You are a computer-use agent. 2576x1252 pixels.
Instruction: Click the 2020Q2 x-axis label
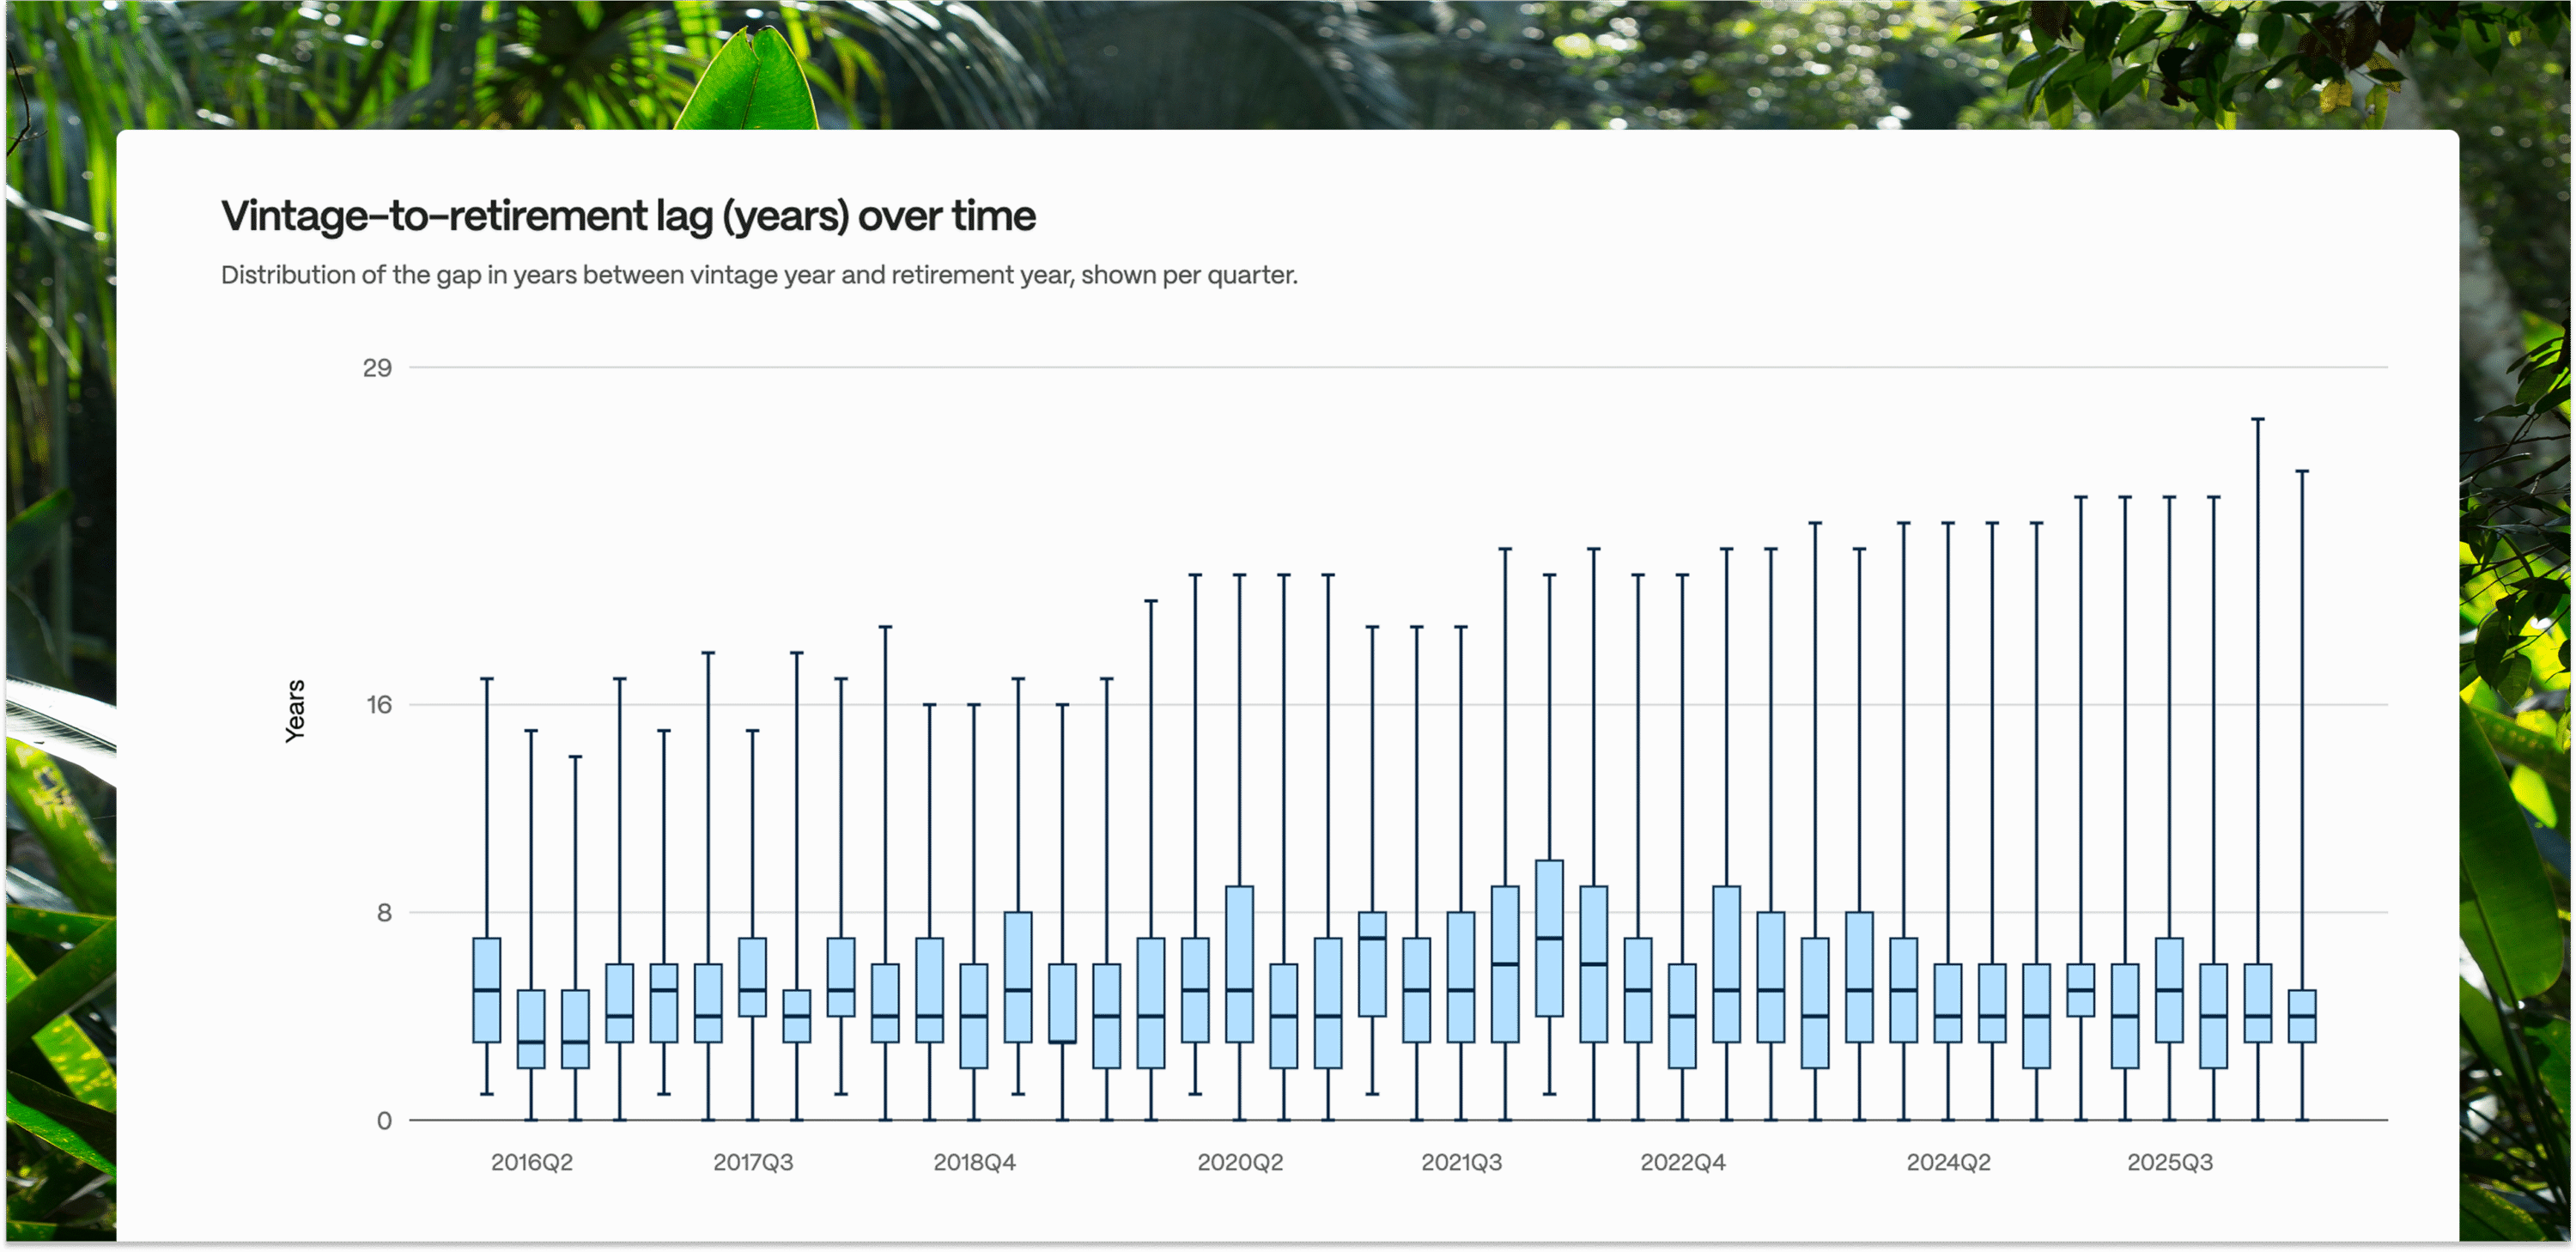click(x=1239, y=1162)
